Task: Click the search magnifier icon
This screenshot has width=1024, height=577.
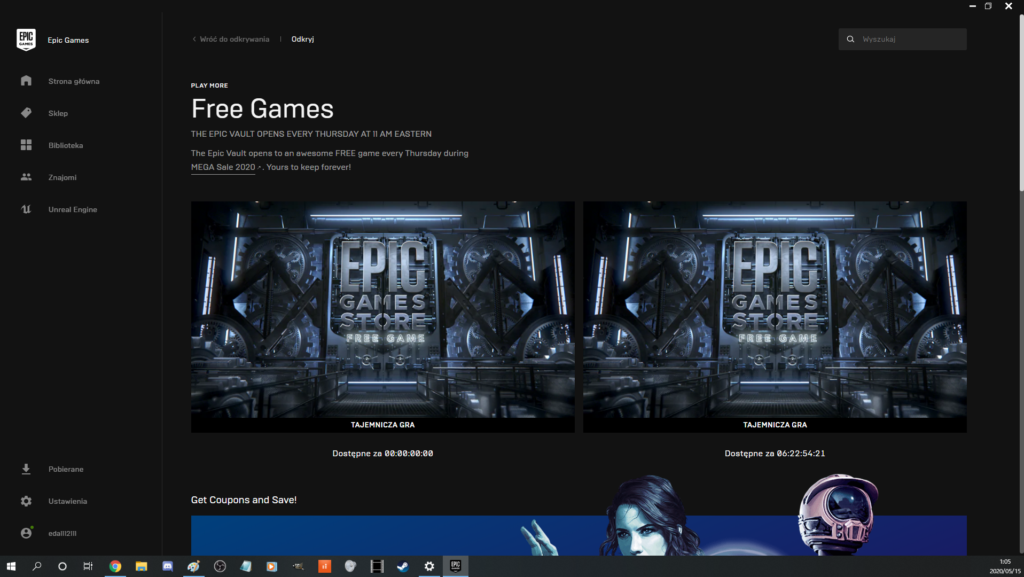Action: (x=850, y=39)
